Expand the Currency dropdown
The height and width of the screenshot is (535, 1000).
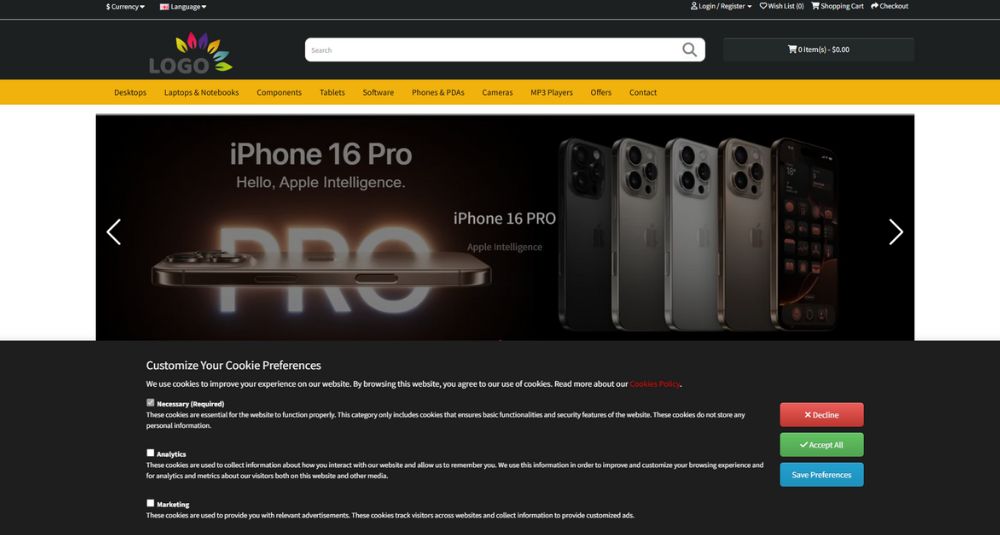point(126,7)
